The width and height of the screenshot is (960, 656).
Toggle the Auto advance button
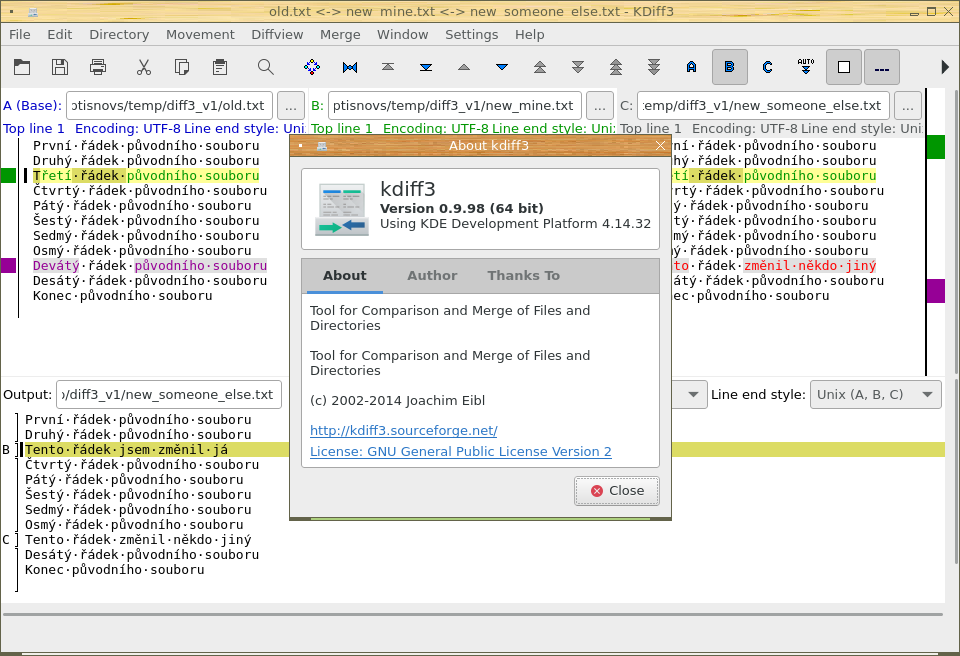(806, 67)
